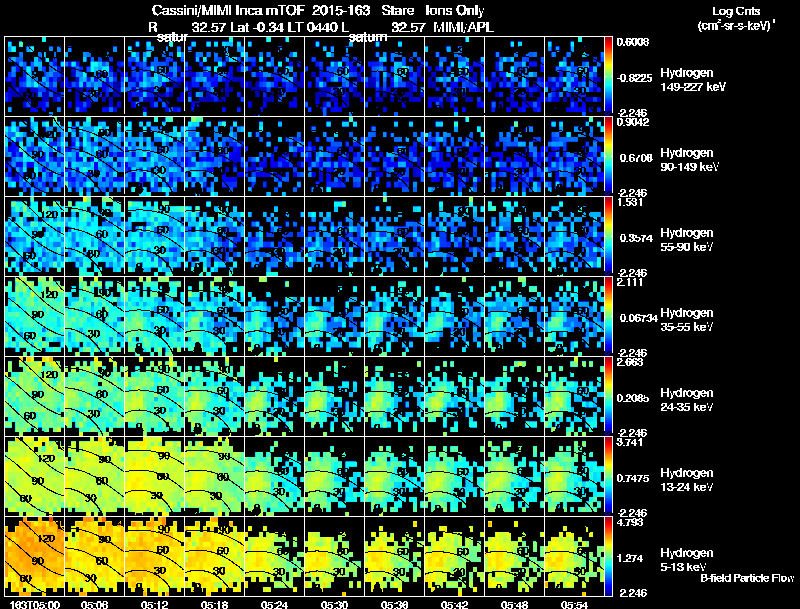800x609 pixels.
Task: Select the Hydrogen 149-227 keV image at 05:24
Action: click(274, 76)
